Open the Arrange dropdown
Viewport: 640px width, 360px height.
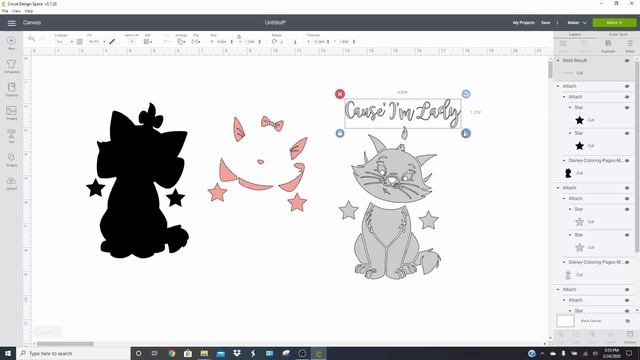(x=181, y=42)
